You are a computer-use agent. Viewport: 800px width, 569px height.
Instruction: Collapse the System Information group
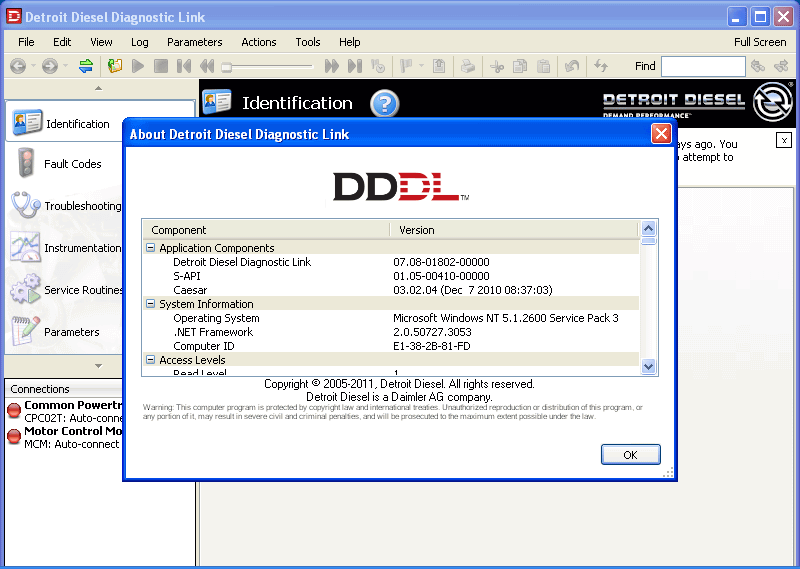(x=151, y=304)
